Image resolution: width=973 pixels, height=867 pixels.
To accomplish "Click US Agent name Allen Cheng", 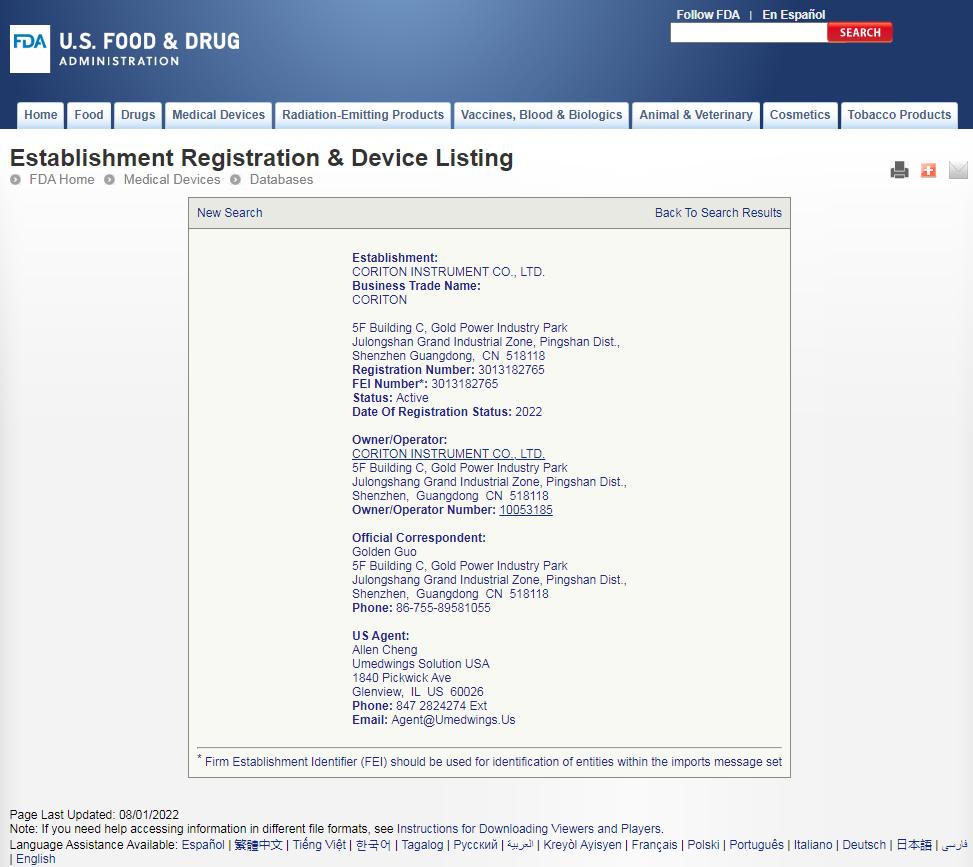I will coord(384,650).
